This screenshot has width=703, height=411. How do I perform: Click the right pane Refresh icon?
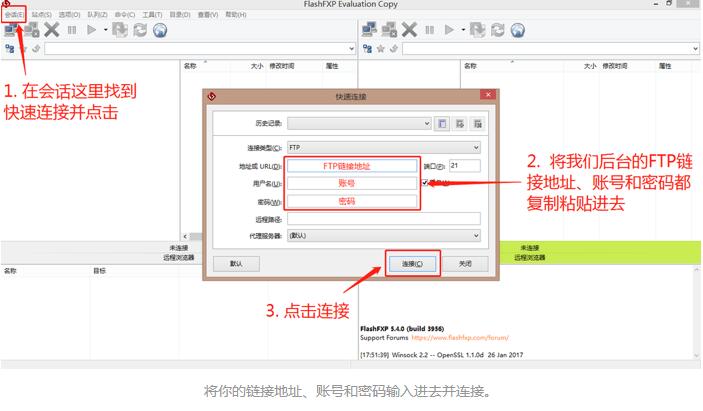click(x=498, y=30)
